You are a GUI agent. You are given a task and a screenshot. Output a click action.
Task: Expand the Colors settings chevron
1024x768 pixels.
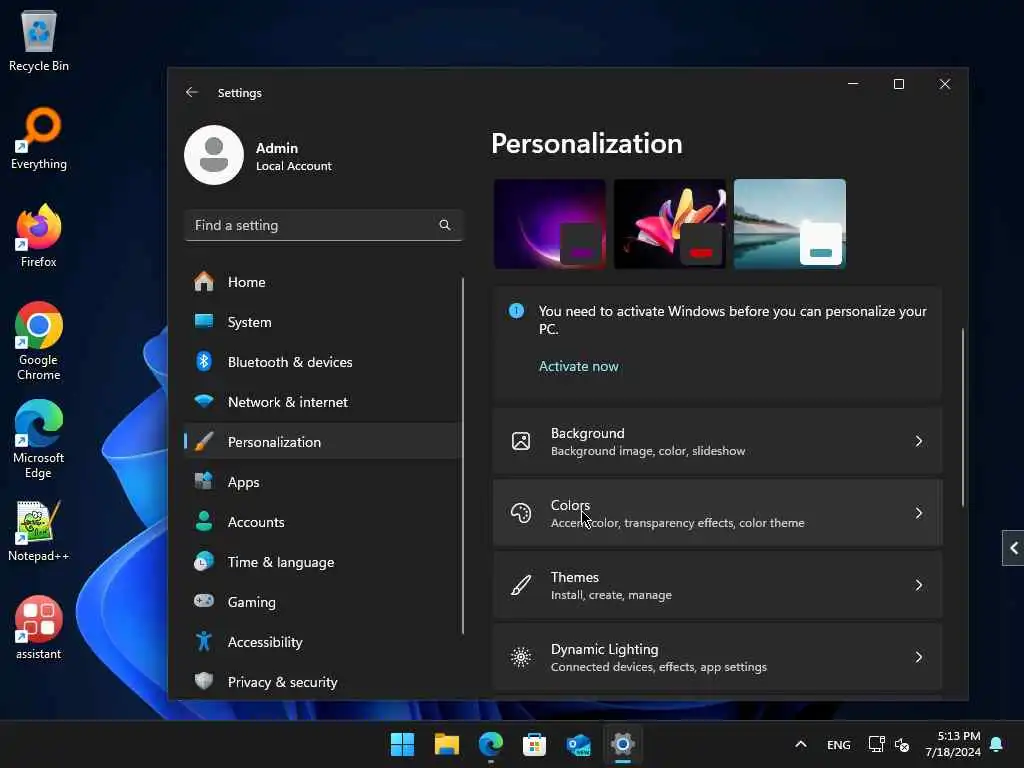pos(919,513)
